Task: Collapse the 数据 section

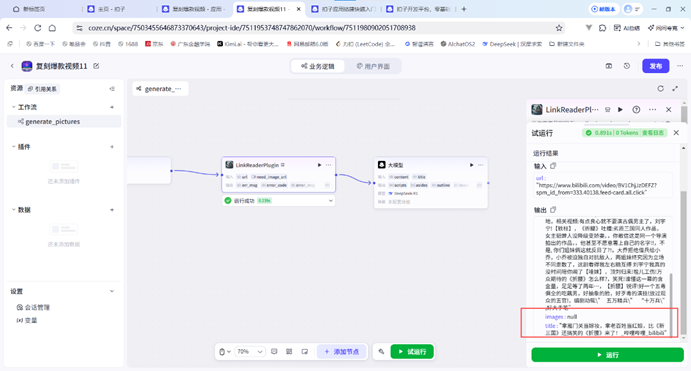Action: pyautogui.click(x=13, y=210)
